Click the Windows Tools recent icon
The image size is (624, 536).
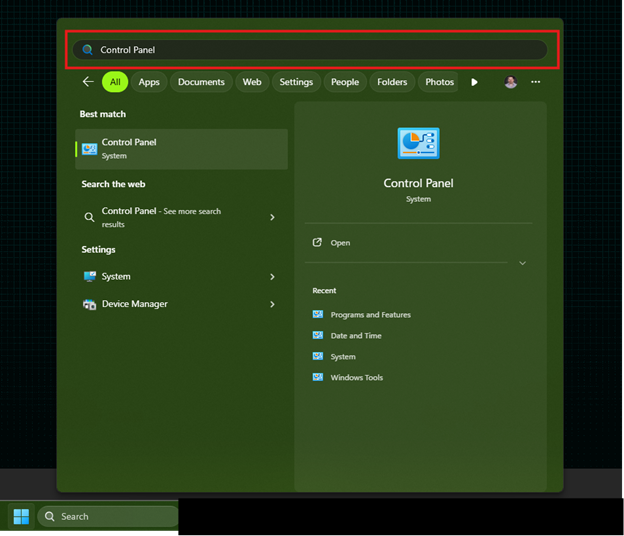(x=318, y=377)
